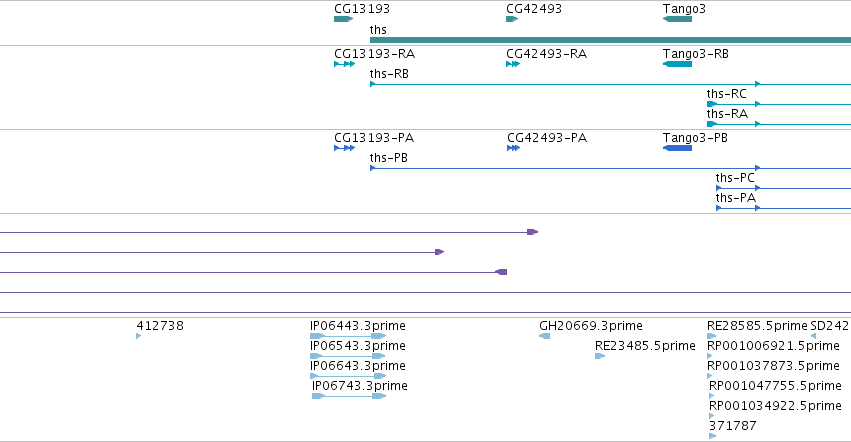Select the GH20669.3prime EST arrow
This screenshot has height=442, width=851.
(x=544, y=336)
